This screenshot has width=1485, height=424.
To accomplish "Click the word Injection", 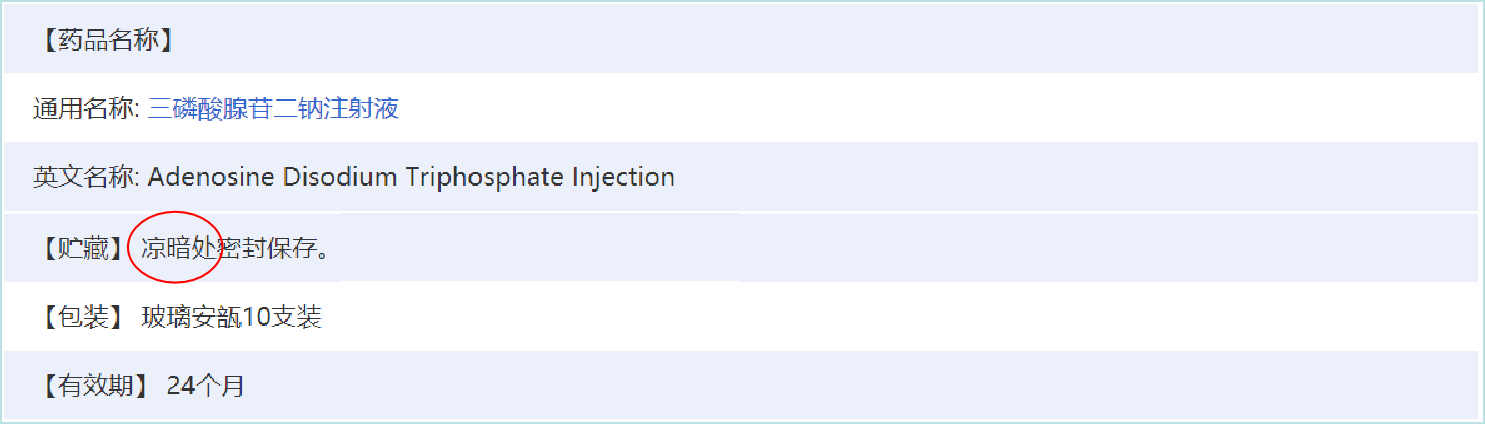I will (x=623, y=178).
